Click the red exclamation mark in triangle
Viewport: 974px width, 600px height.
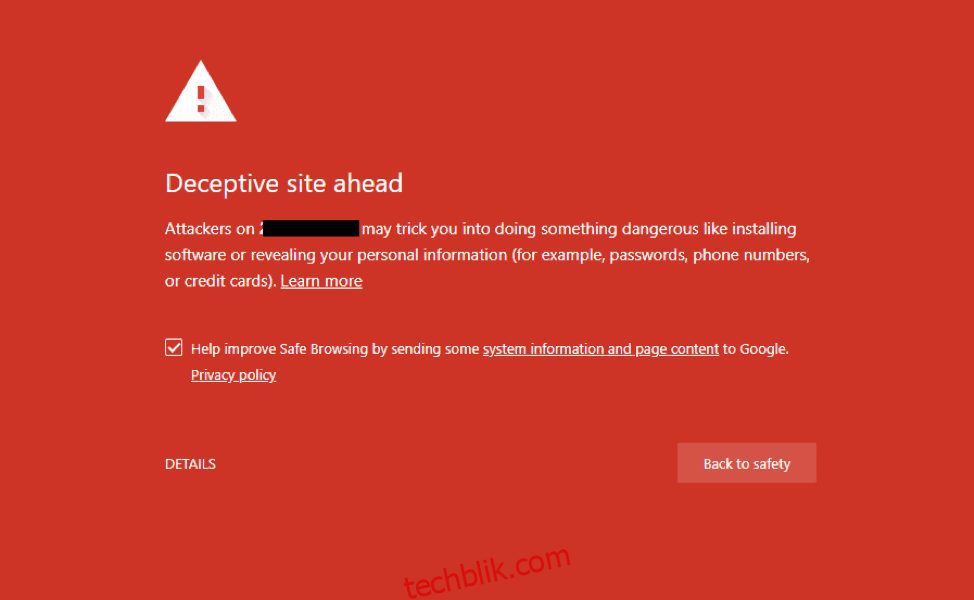(x=201, y=99)
